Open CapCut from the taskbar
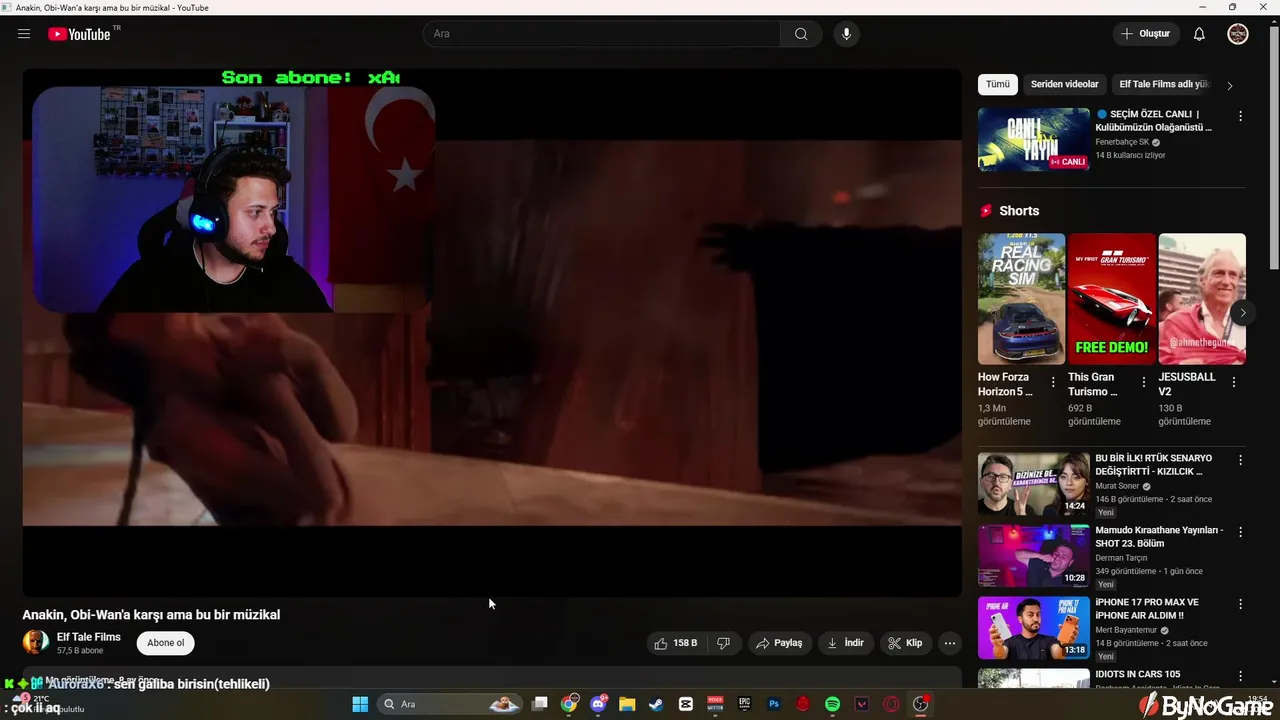The width and height of the screenshot is (1280, 720). click(x=685, y=704)
